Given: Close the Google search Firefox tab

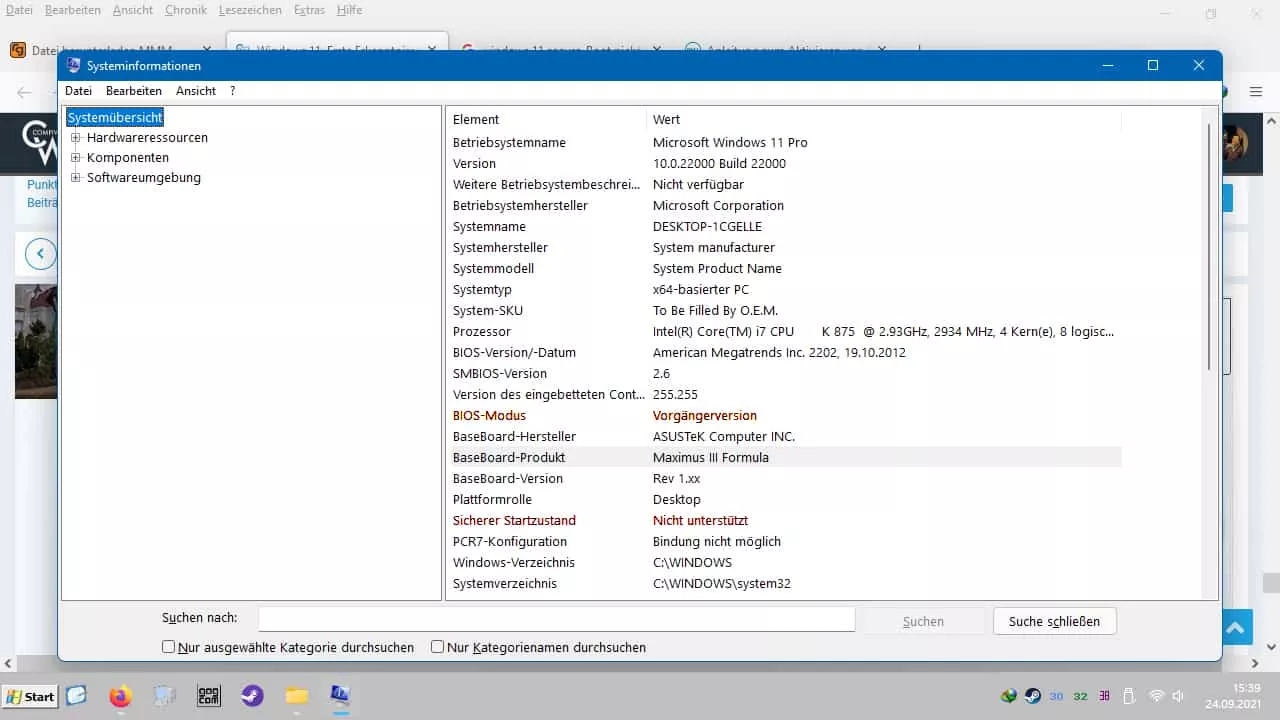Looking at the screenshot, I should [658, 48].
